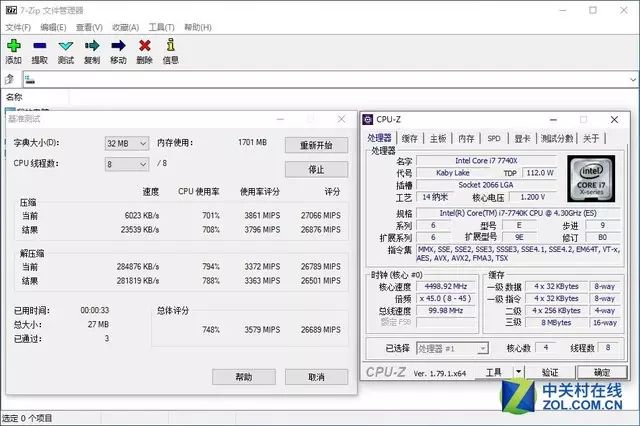640x426 pixels.
Task: Click the Add (添加) green plus icon
Action: click(13, 45)
